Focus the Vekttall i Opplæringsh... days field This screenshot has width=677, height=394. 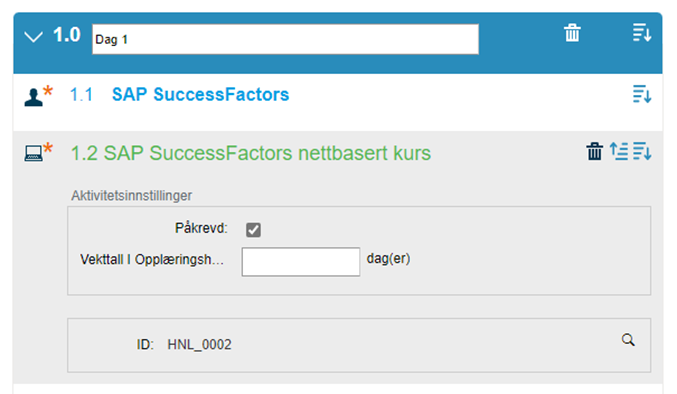click(301, 262)
